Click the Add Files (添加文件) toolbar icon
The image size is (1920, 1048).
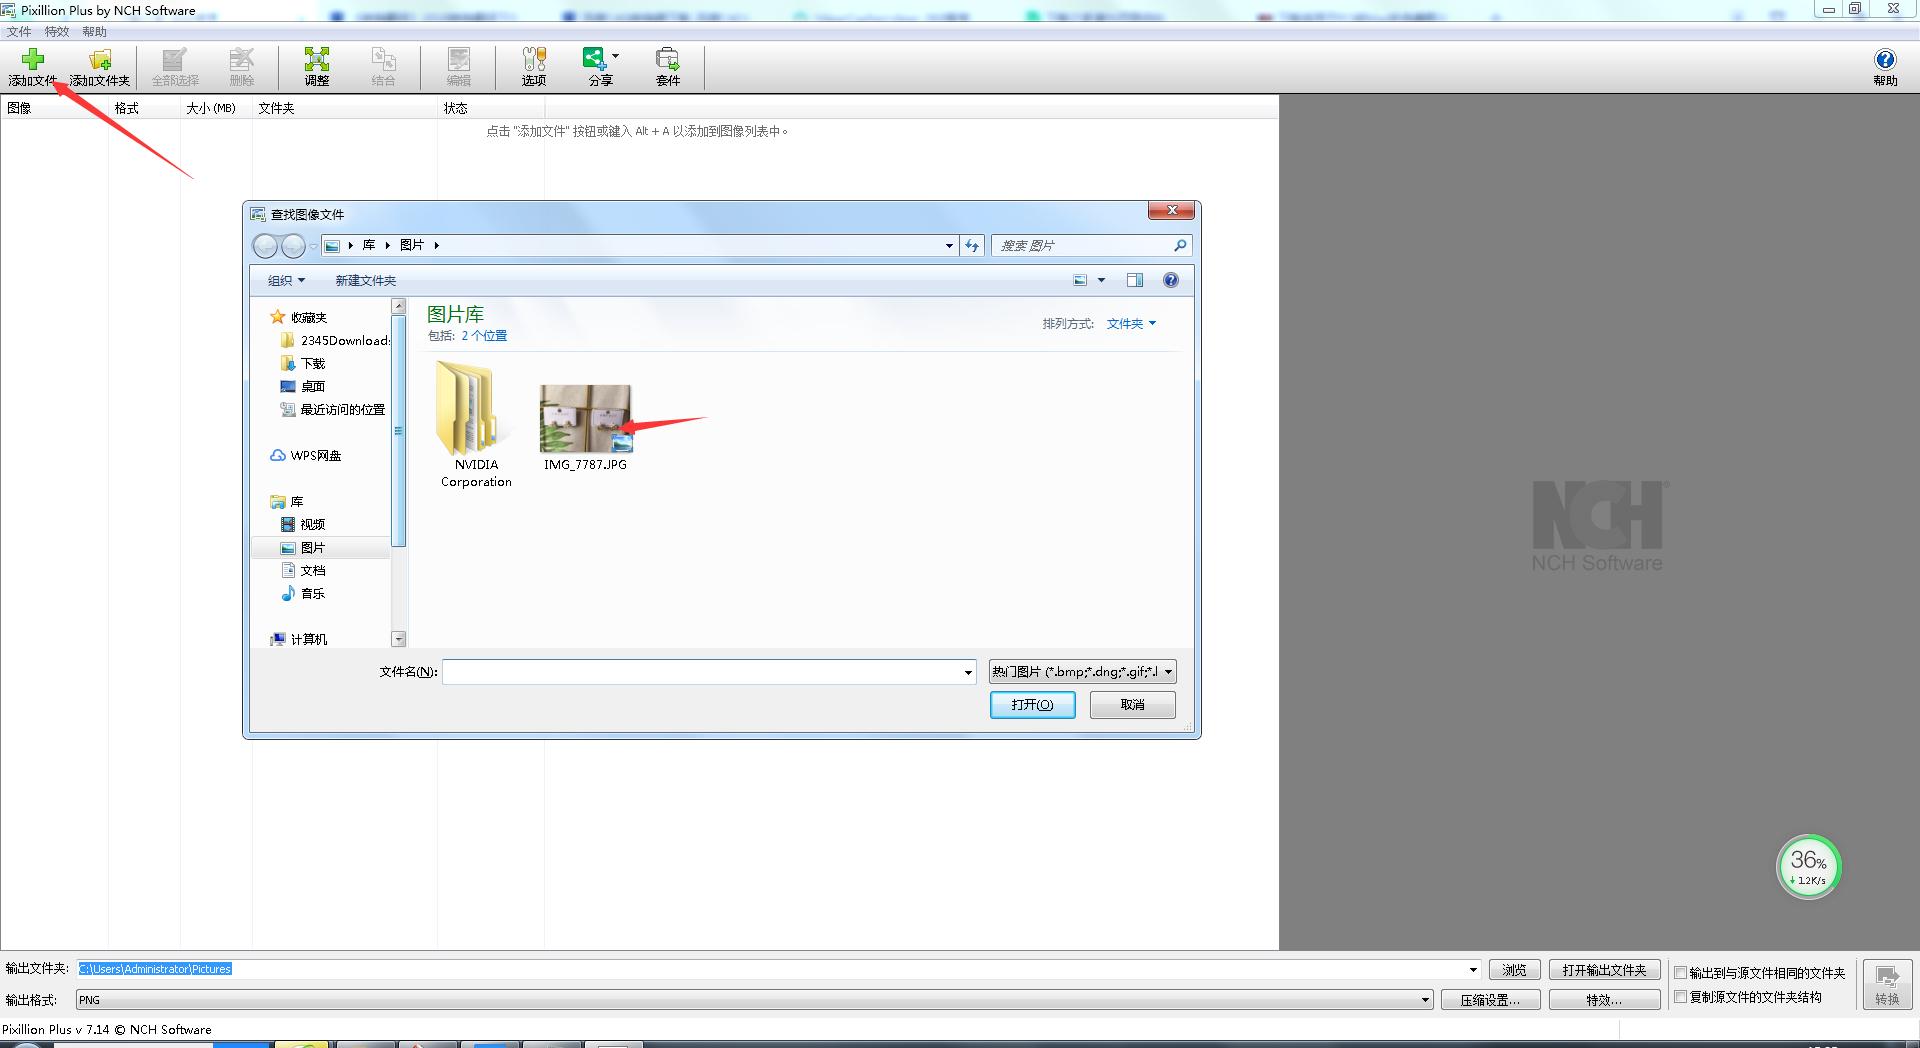tap(33, 66)
